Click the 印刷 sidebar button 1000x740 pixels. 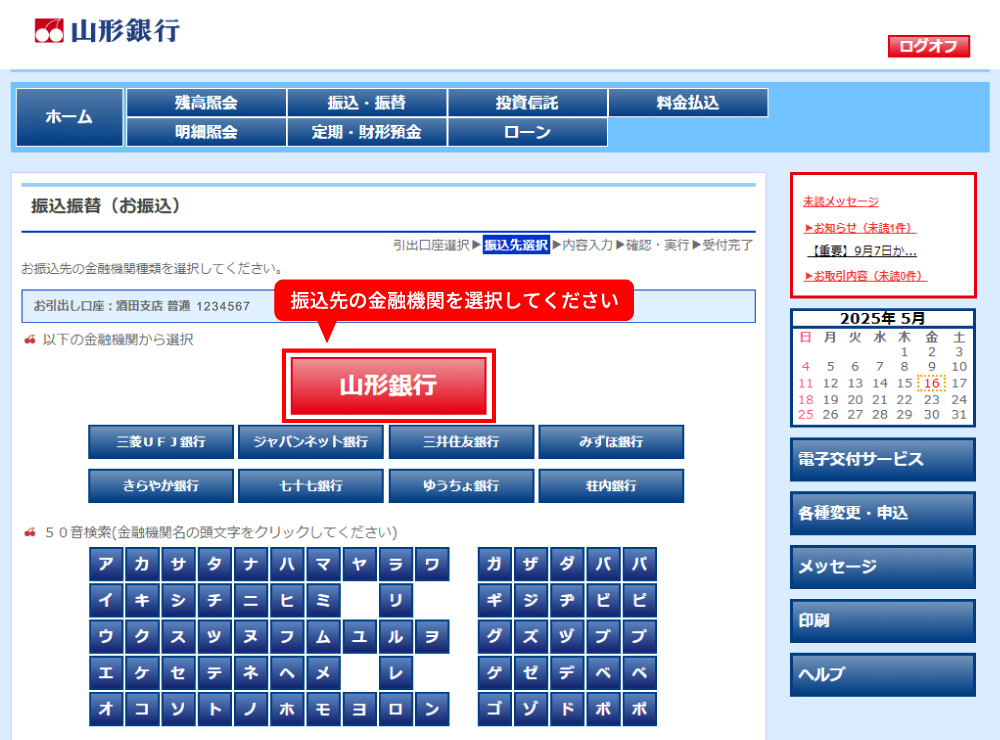[883, 621]
